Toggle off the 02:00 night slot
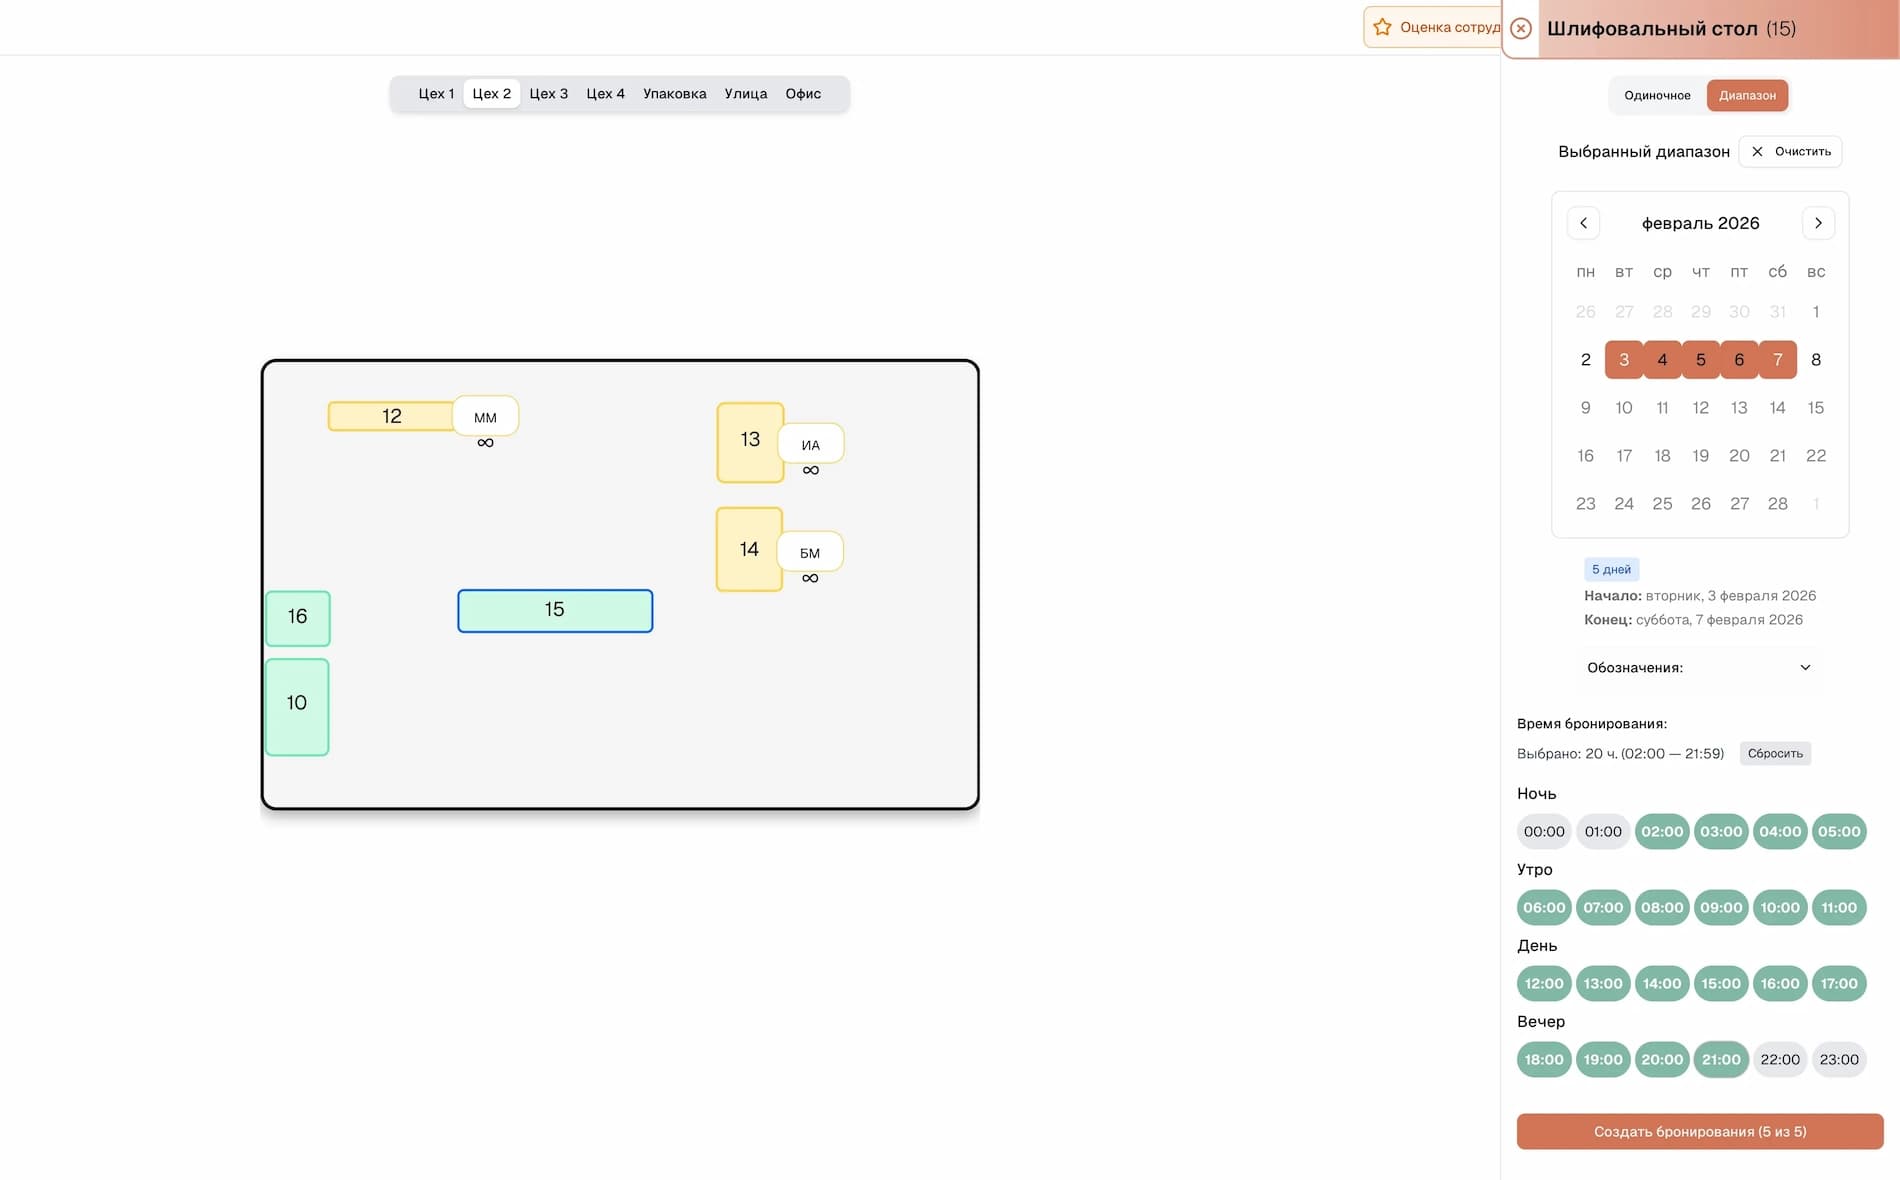This screenshot has width=1900, height=1180. coord(1662,831)
